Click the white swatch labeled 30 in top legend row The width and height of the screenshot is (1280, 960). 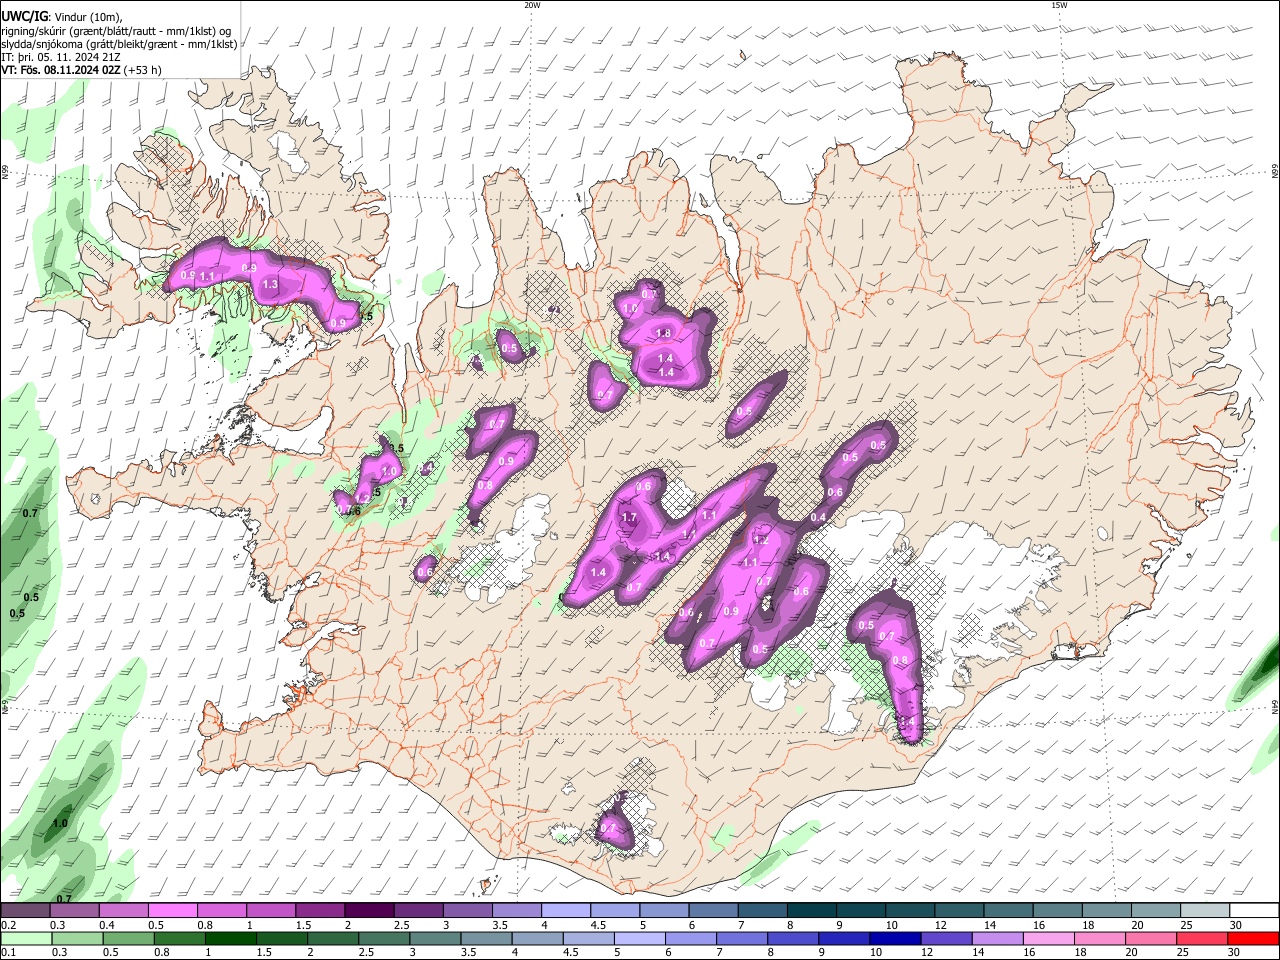(x=1253, y=911)
